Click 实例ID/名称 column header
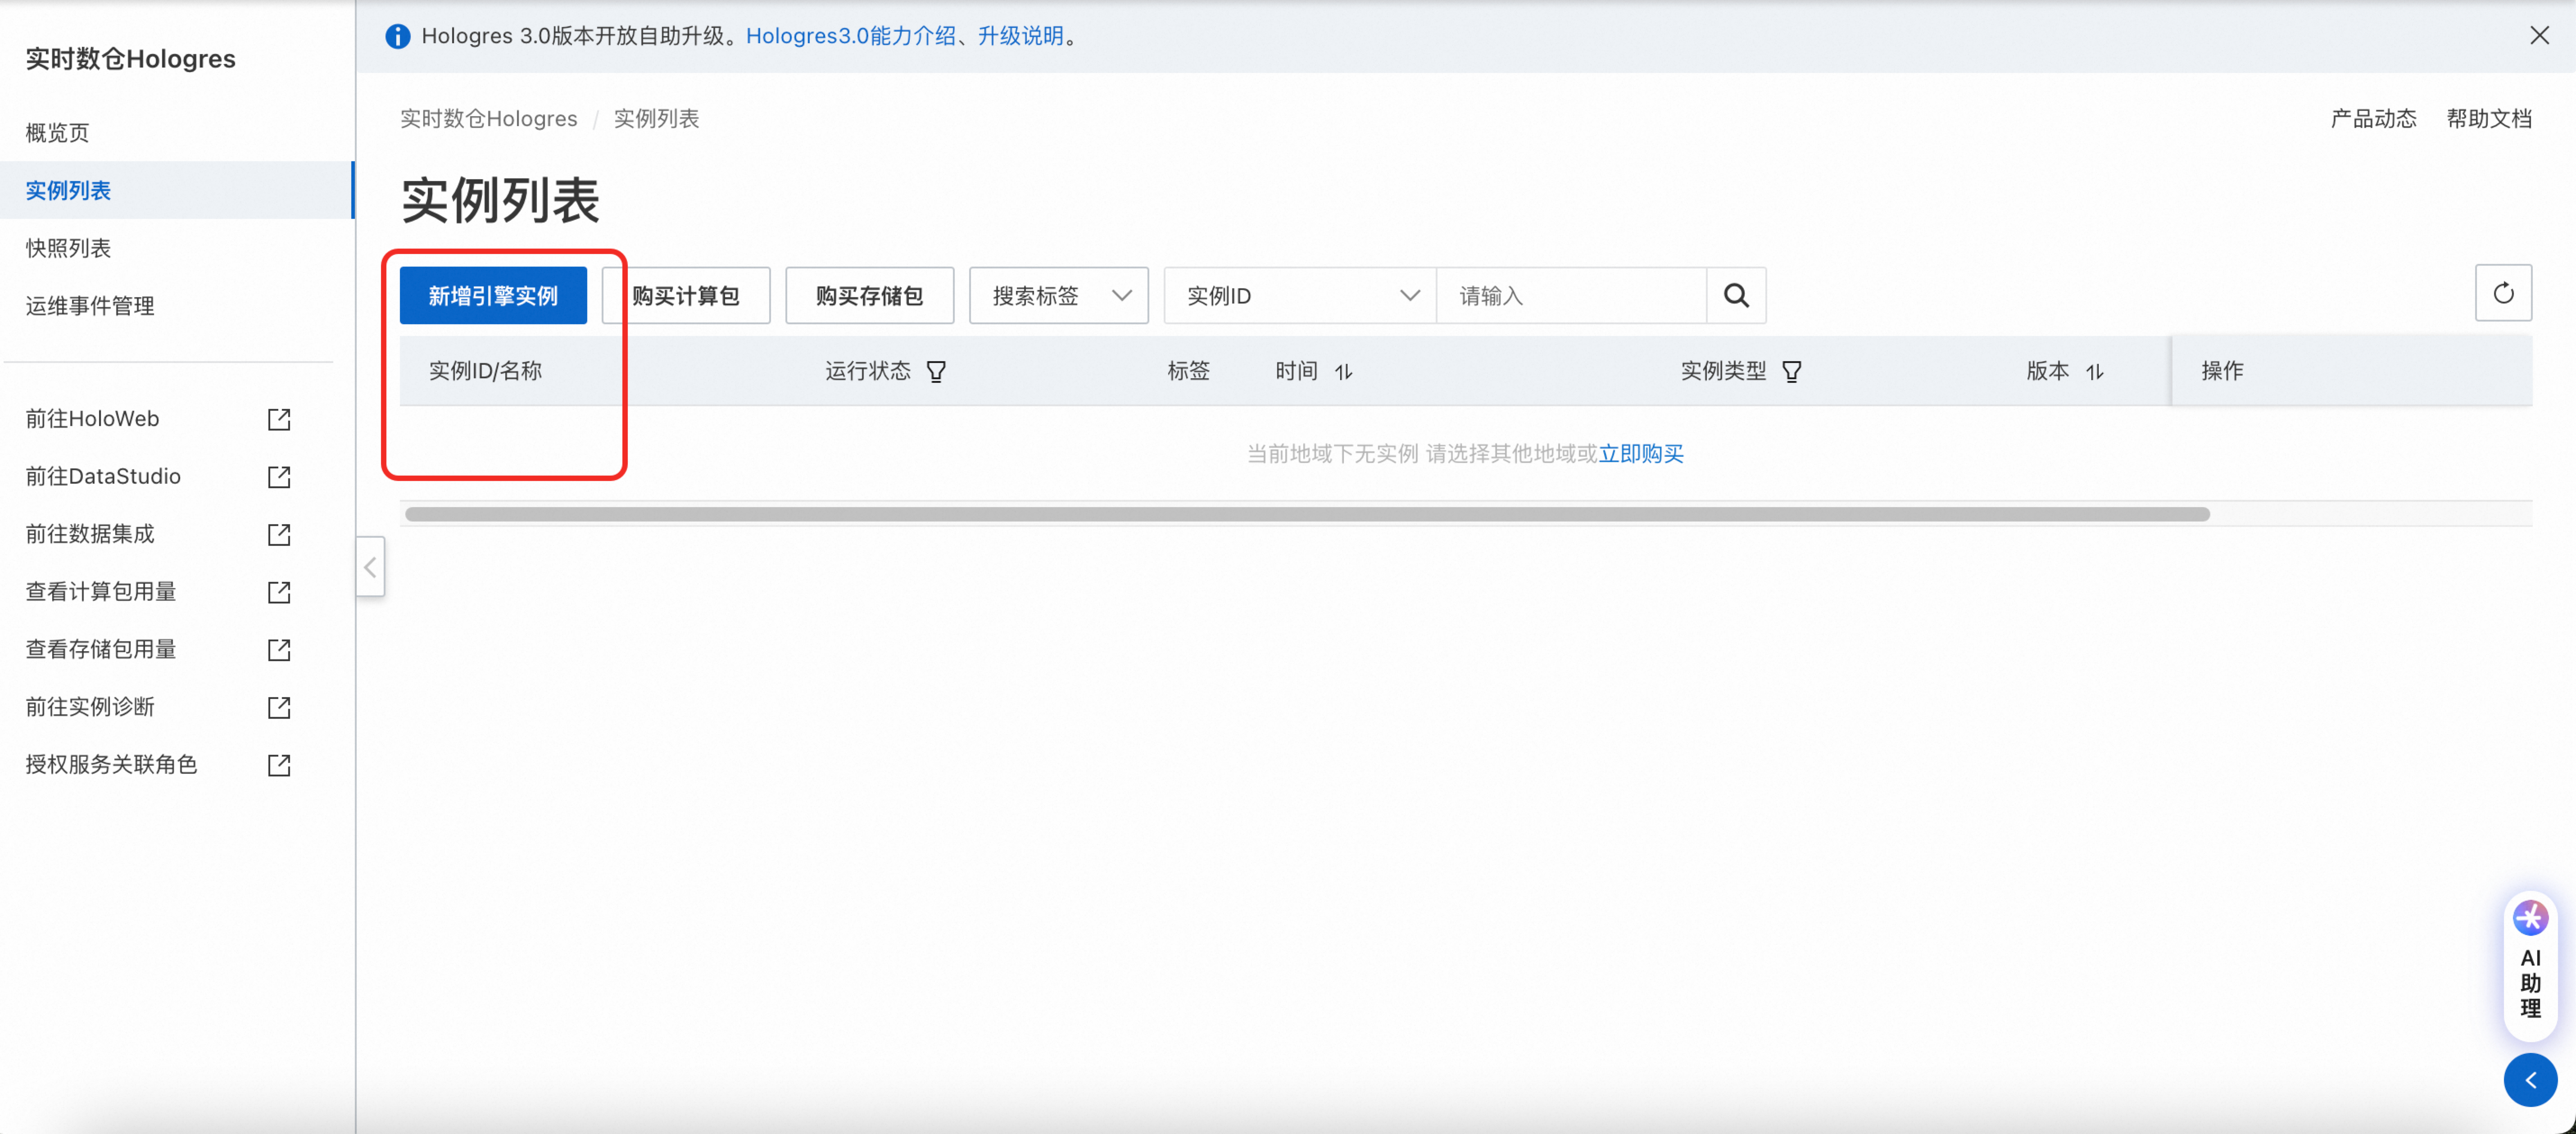Image resolution: width=2576 pixels, height=1134 pixels. tap(485, 371)
